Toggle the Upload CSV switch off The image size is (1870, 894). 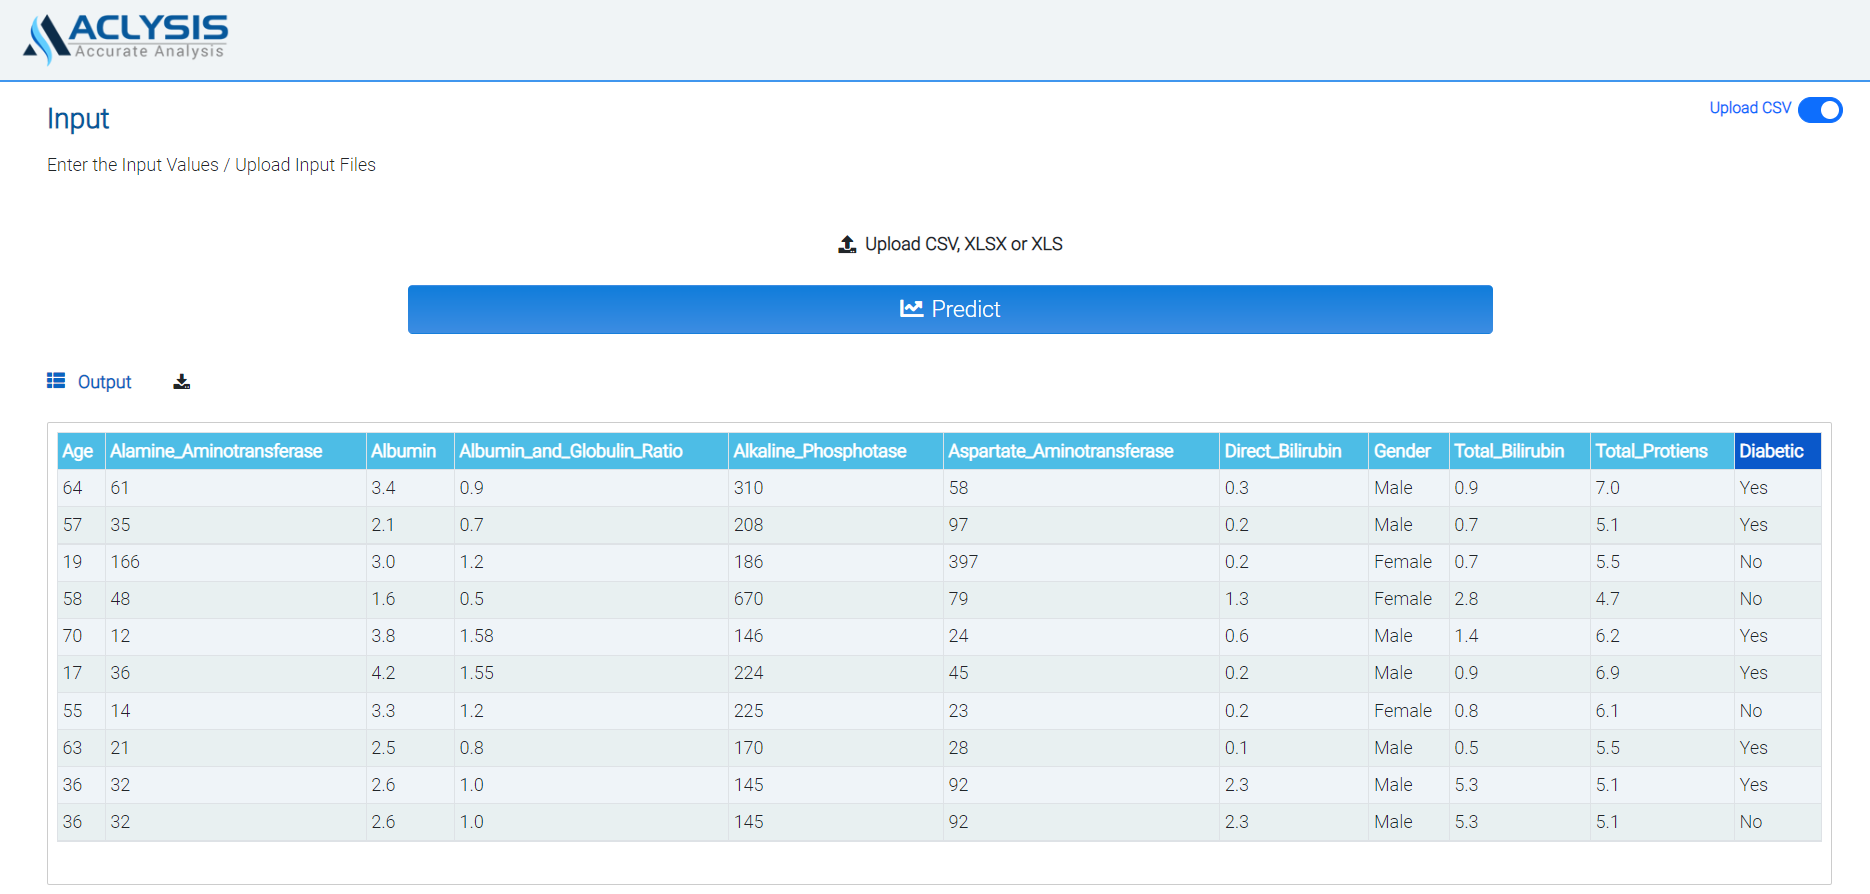pos(1819,110)
